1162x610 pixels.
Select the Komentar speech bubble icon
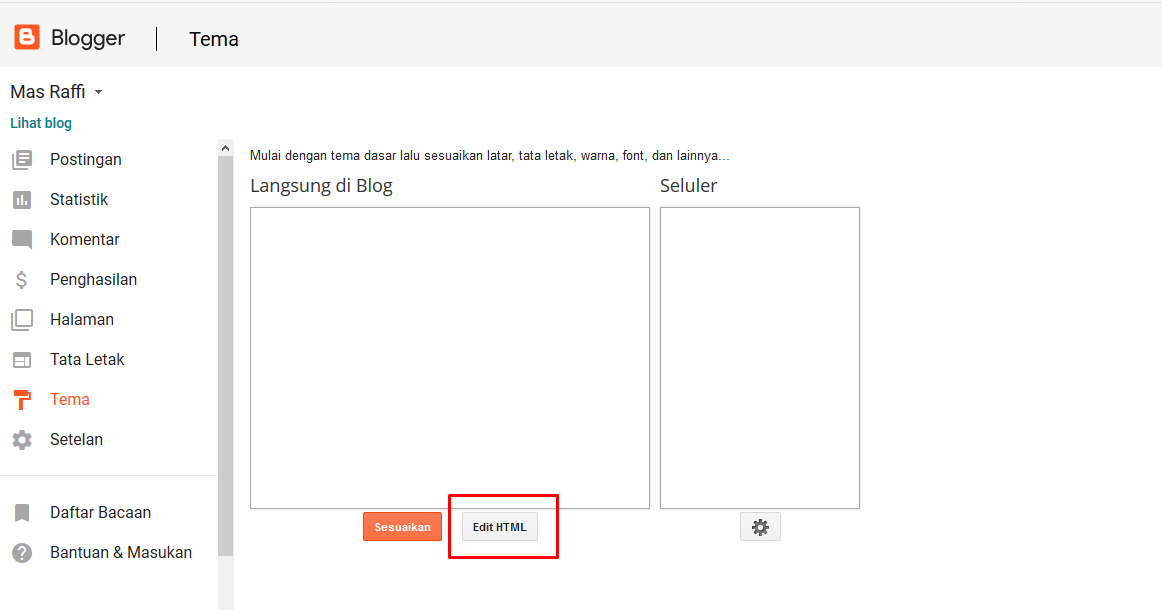tap(24, 239)
